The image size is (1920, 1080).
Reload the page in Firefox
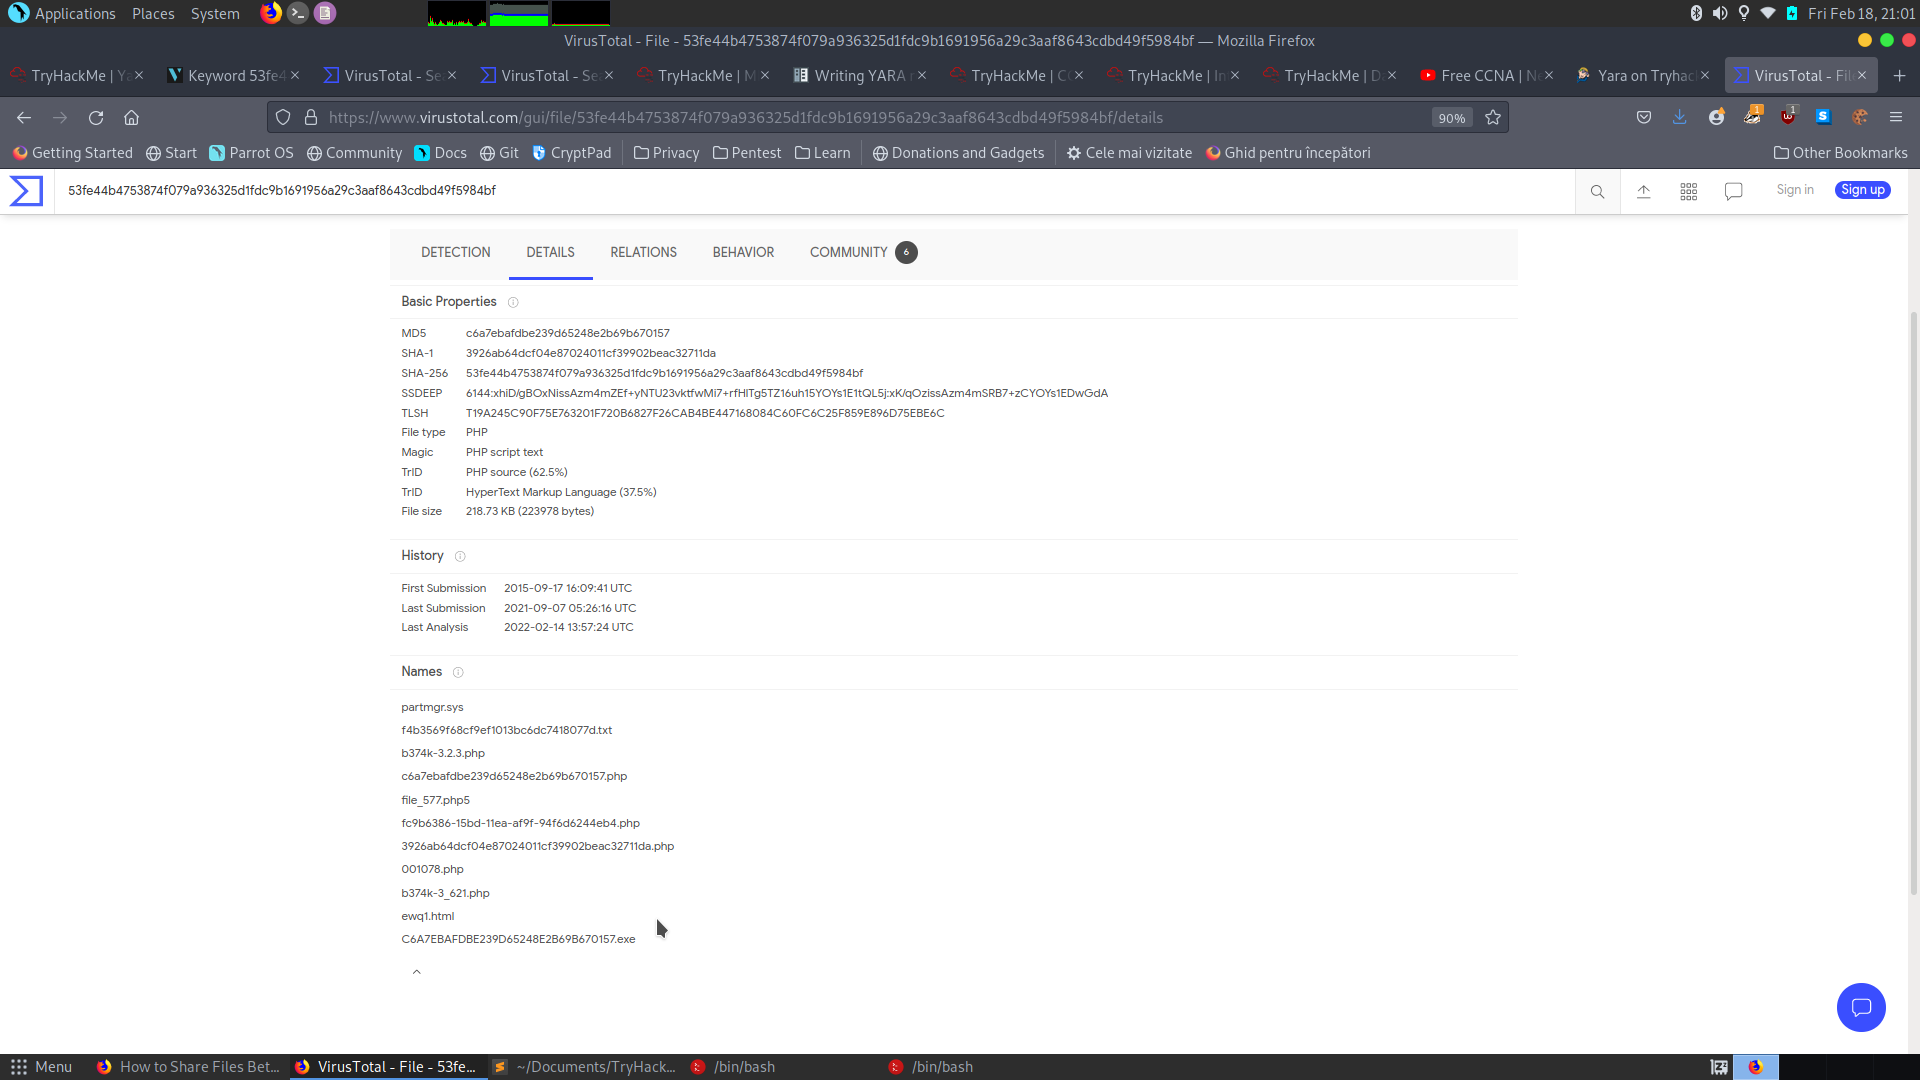click(96, 118)
